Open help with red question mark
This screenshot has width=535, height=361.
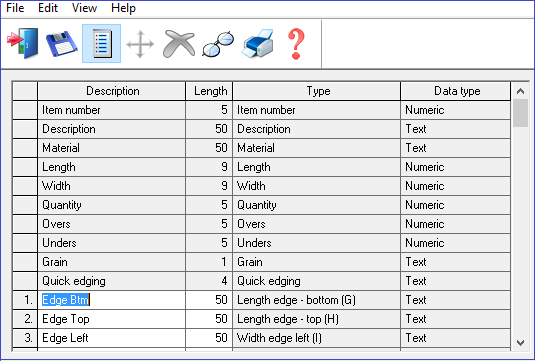(x=296, y=44)
